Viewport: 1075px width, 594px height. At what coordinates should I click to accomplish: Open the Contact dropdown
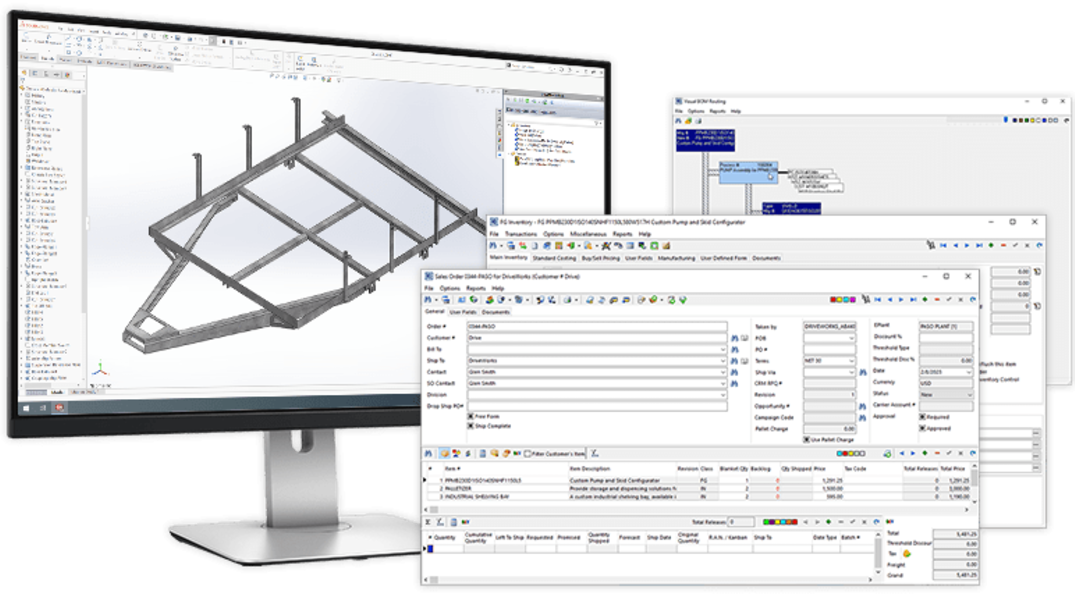click(723, 372)
